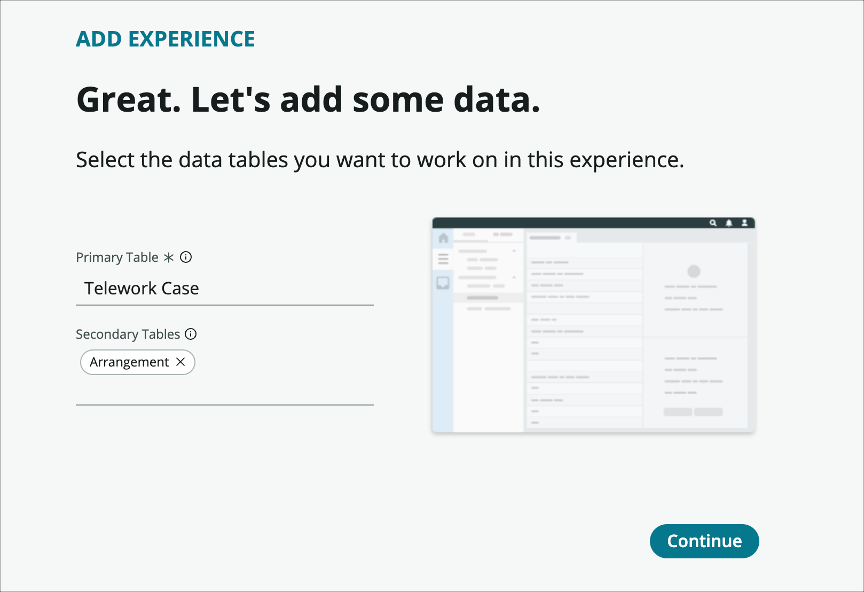Select the Arrangement chip label

click(129, 362)
